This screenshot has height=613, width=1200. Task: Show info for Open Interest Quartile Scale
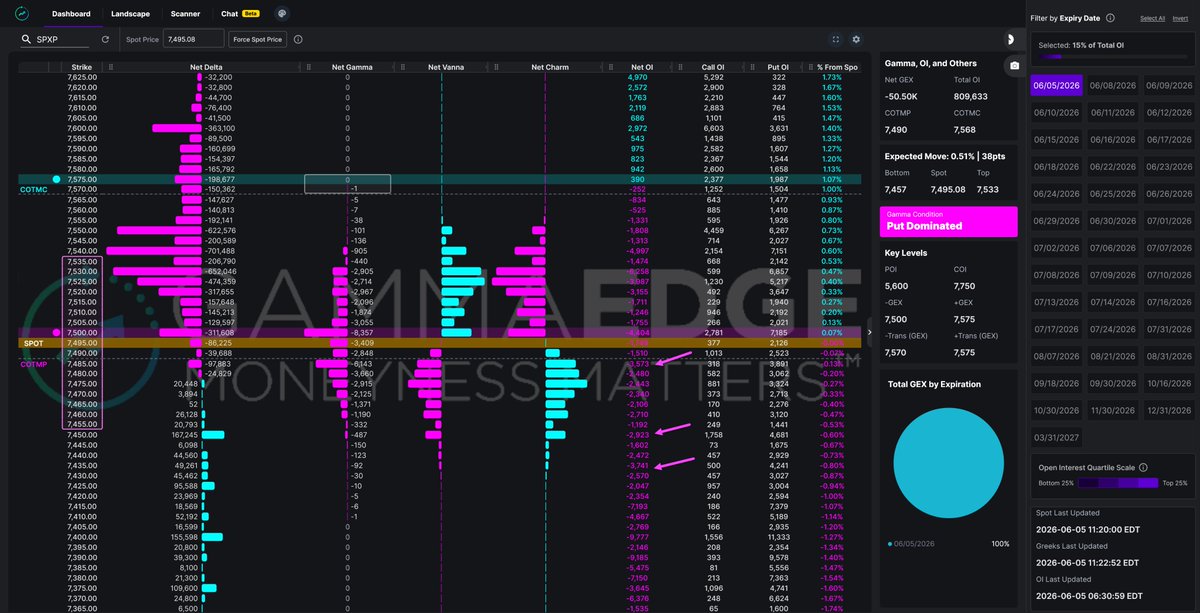1143,467
